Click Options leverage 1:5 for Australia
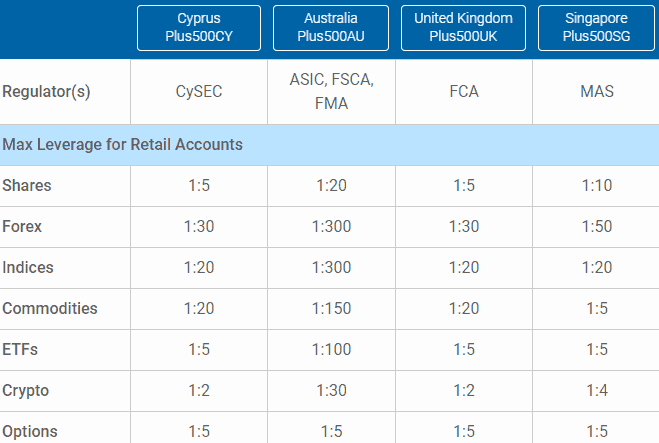The width and height of the screenshot is (659, 443). tap(331, 432)
